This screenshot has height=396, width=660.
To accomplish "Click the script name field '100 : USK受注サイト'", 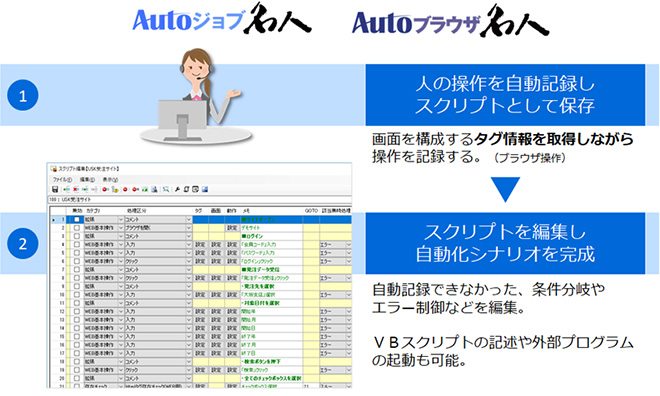I will coord(200,199).
